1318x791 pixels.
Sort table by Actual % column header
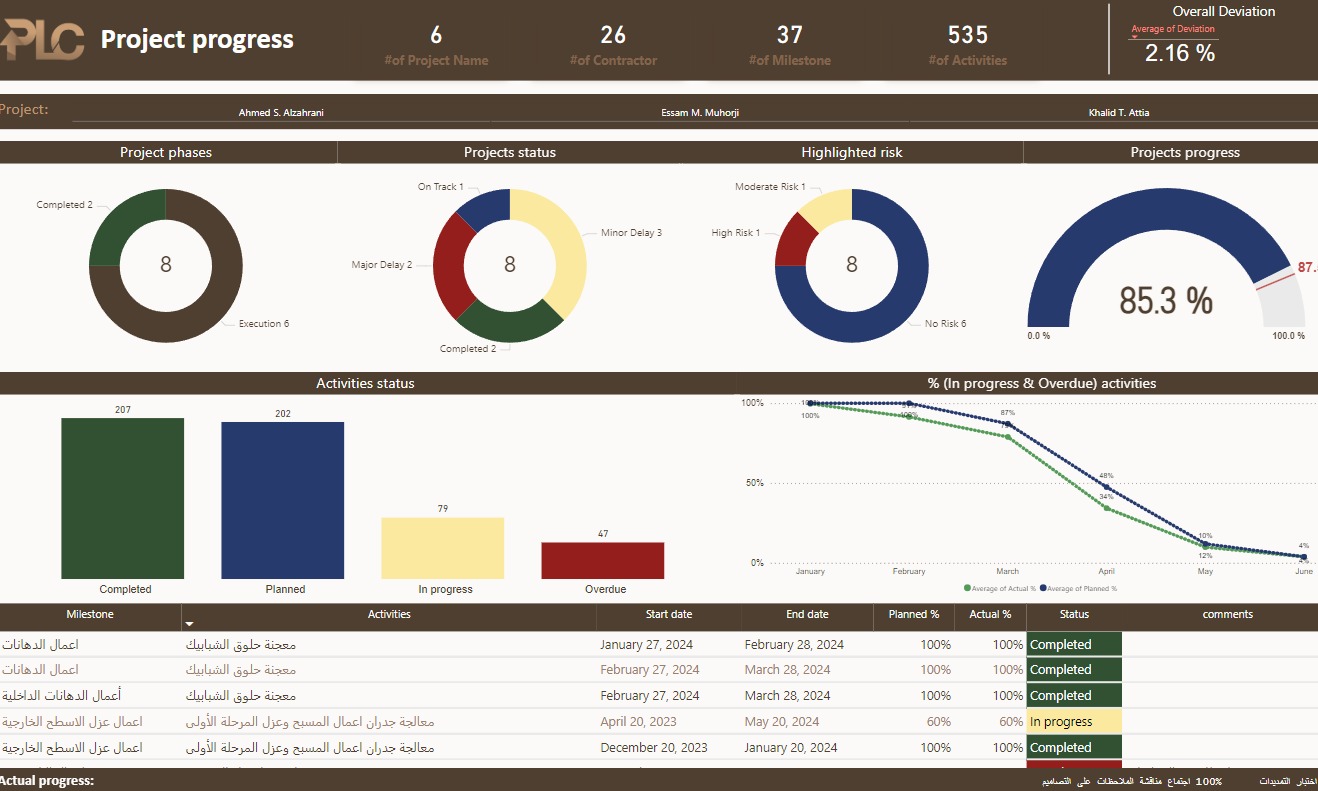click(x=990, y=614)
